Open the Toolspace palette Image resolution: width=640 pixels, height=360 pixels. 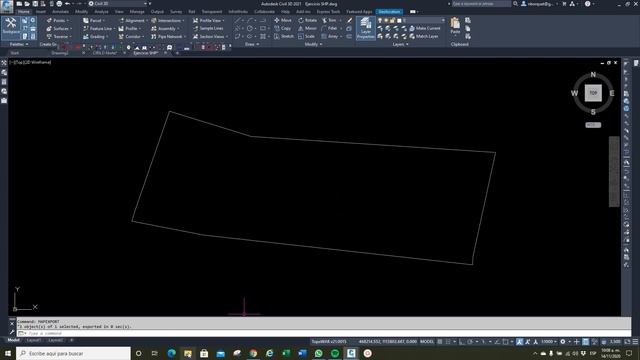[x=11, y=27]
